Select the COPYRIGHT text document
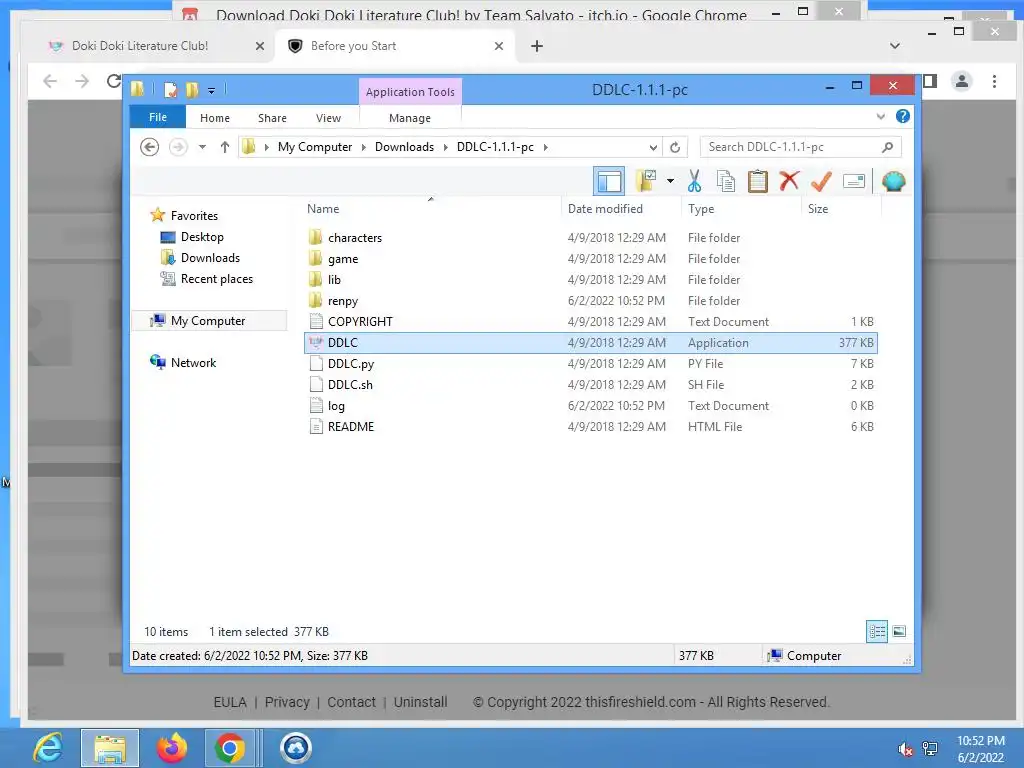The height and width of the screenshot is (768, 1024). (591, 321)
